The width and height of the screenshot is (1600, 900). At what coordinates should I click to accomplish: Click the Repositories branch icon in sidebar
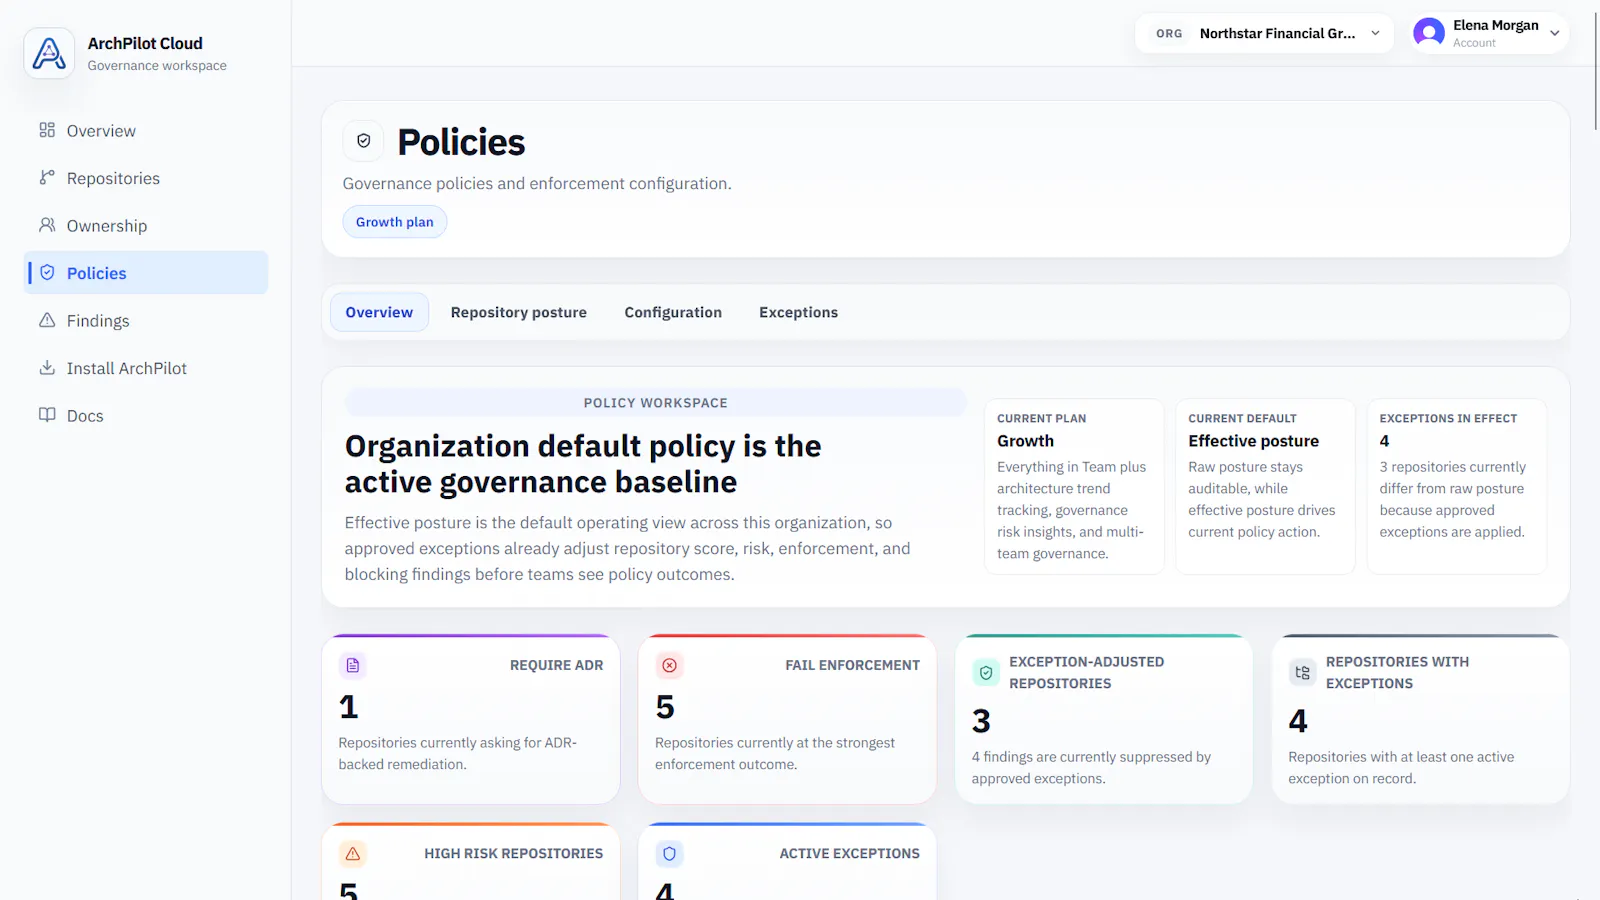[x=47, y=178]
